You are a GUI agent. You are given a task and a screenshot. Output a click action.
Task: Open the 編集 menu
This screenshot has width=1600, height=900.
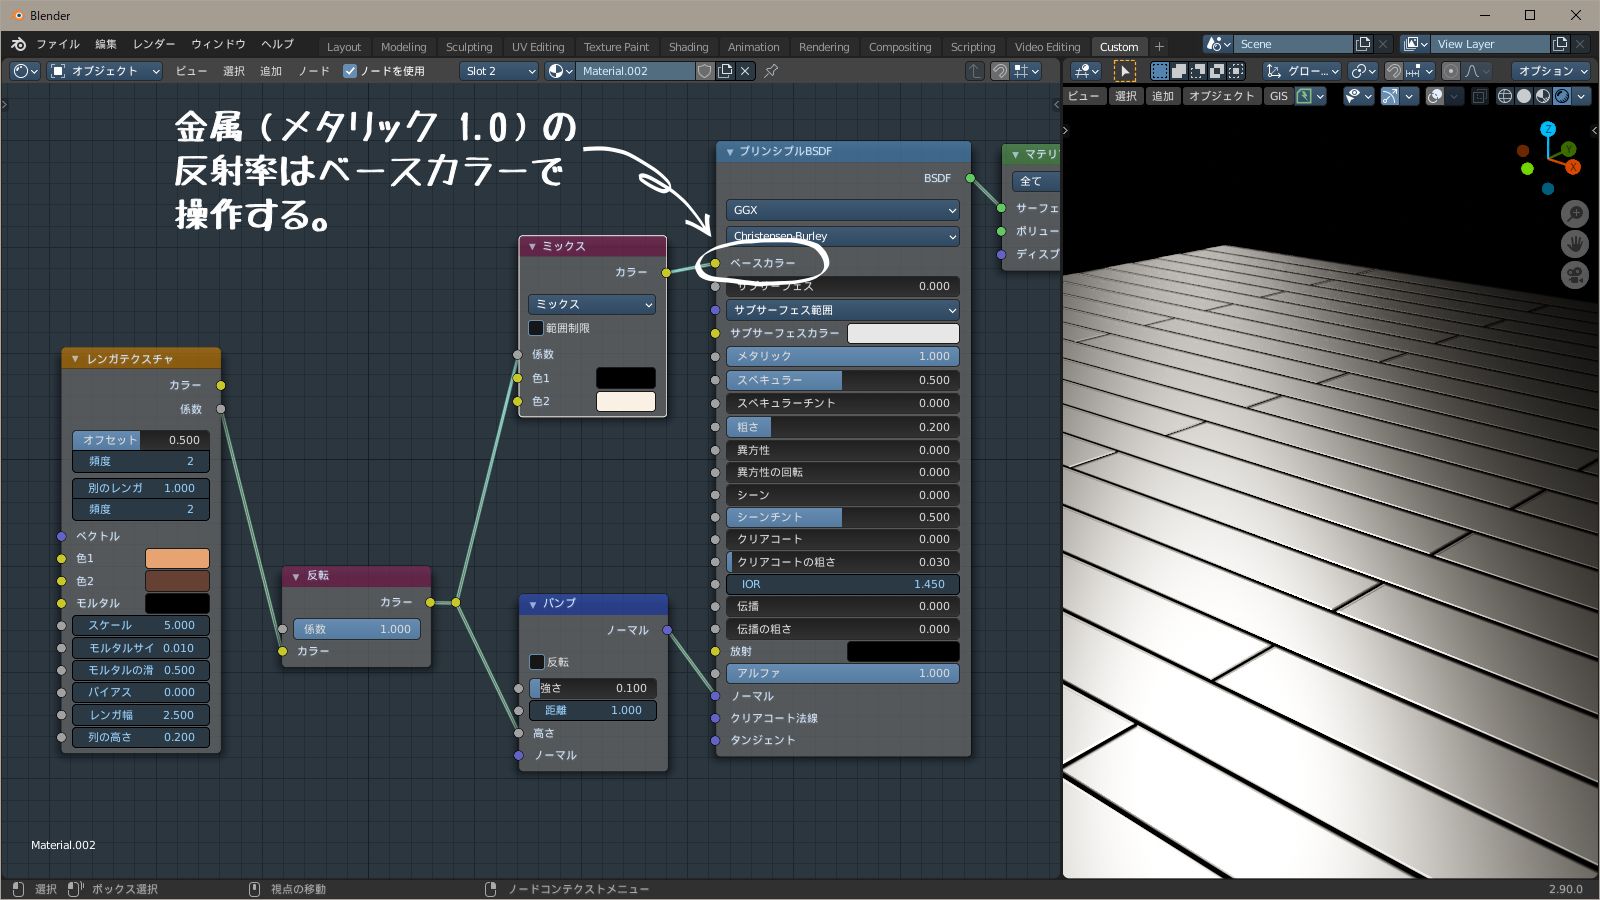click(x=106, y=44)
